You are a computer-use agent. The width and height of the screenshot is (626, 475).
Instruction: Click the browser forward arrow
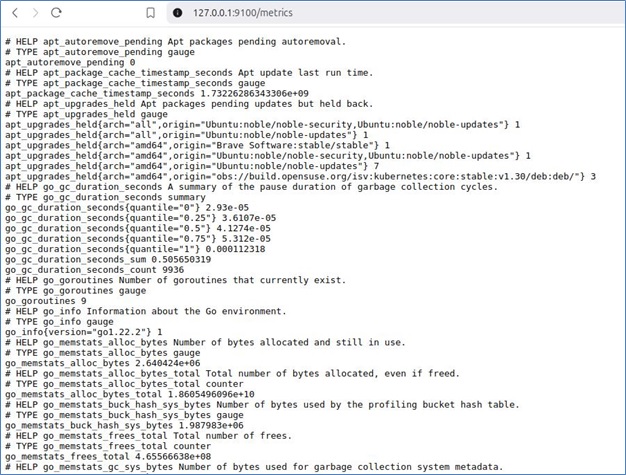coord(33,13)
